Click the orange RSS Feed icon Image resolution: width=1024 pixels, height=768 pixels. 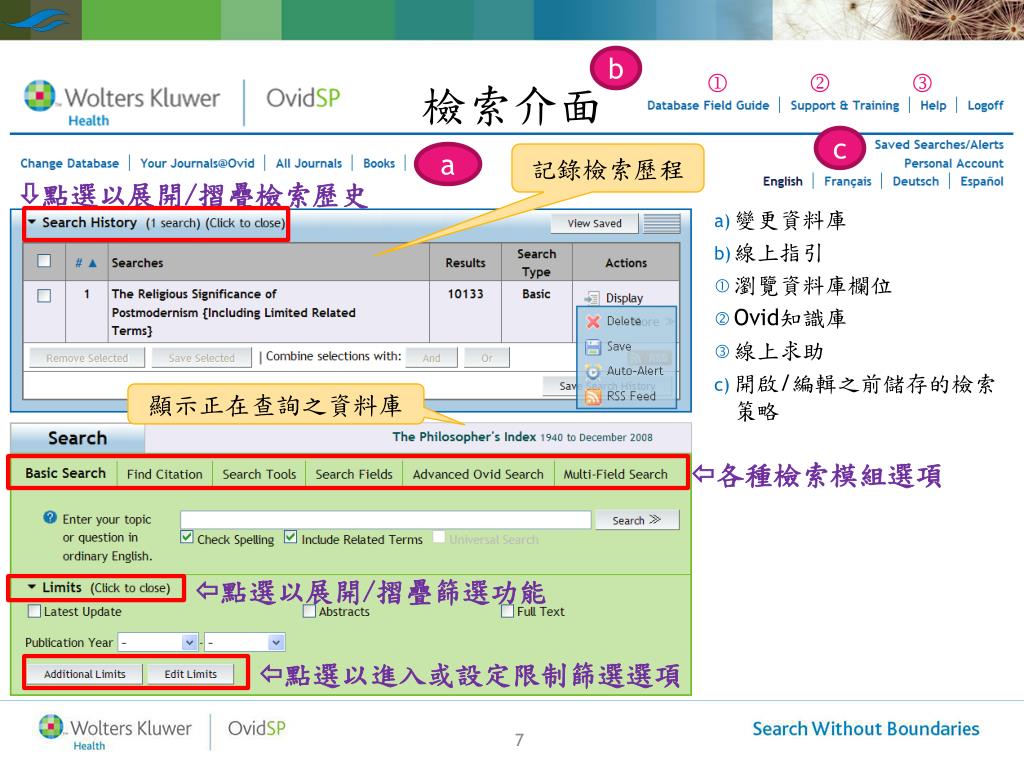593,396
